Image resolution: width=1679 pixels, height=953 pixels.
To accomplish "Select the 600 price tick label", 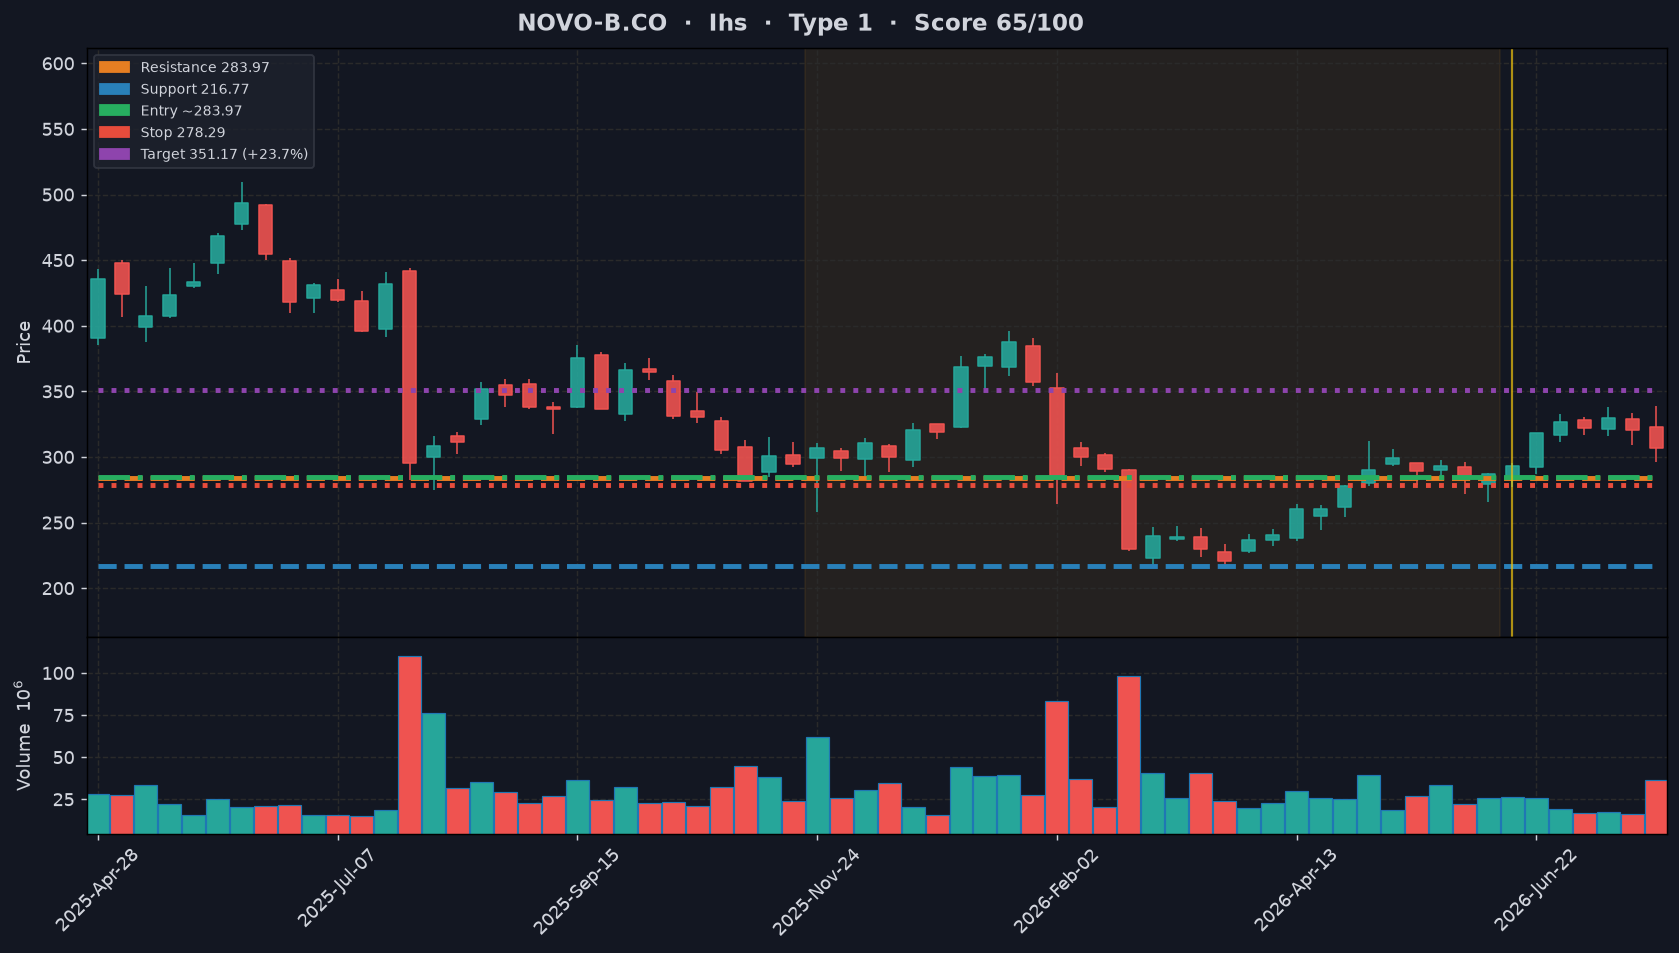I will 58,64.
